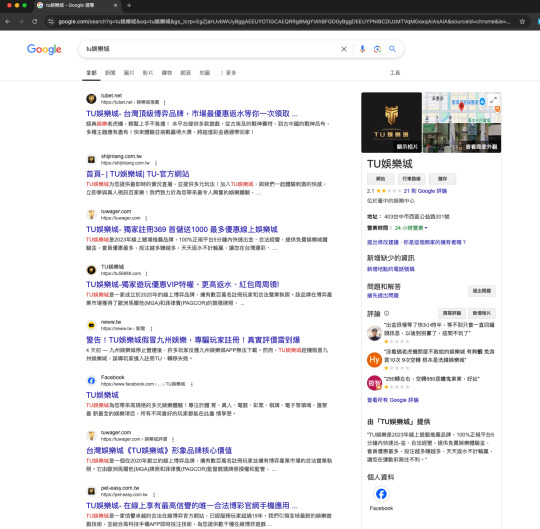The width and height of the screenshot is (540, 529).
Task: Click the magnifier search button
Action: click(x=392, y=49)
